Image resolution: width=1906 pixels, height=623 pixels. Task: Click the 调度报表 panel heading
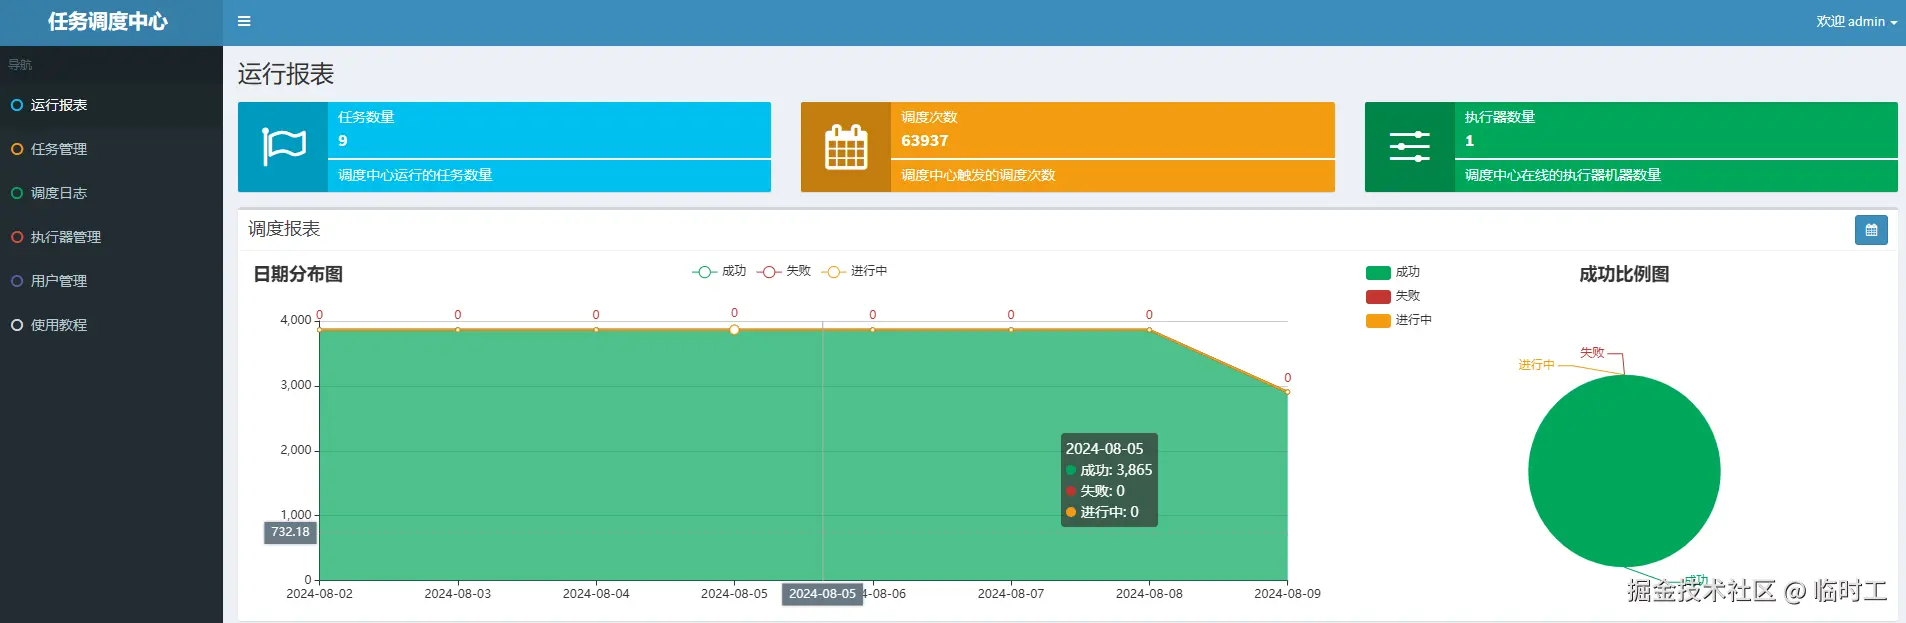284,229
